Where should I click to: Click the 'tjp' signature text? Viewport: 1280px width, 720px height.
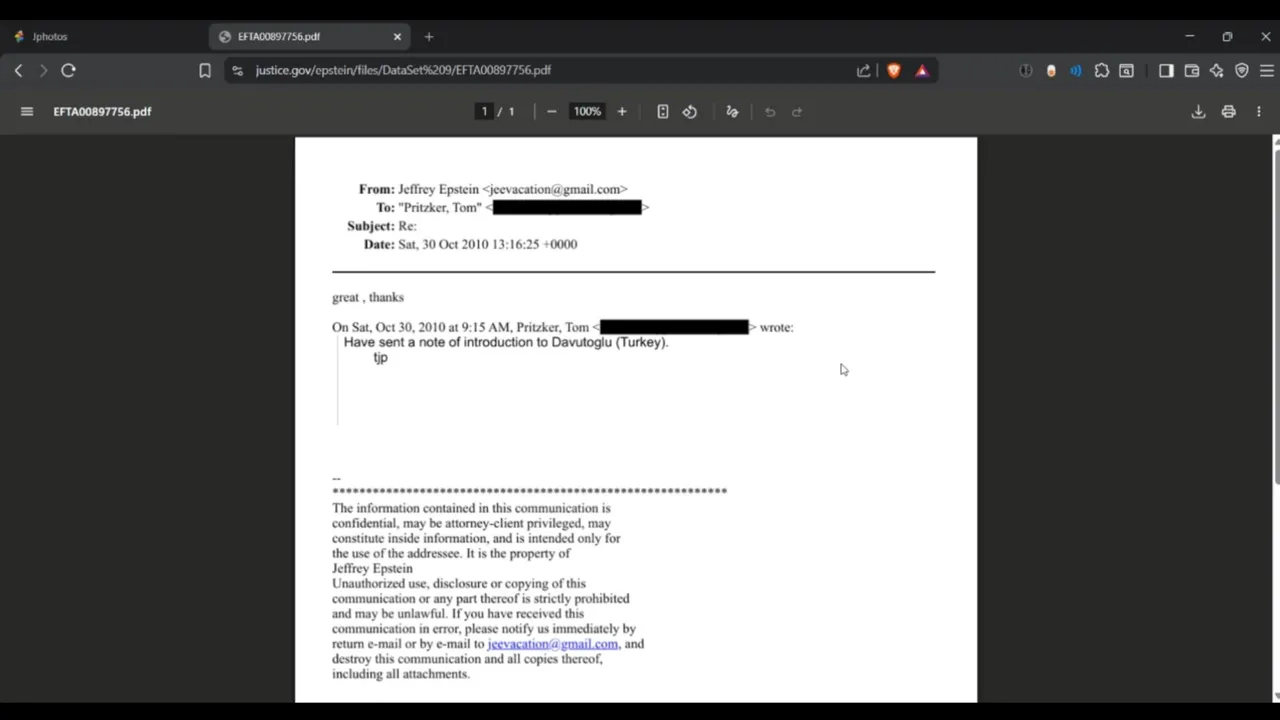[x=380, y=357]
